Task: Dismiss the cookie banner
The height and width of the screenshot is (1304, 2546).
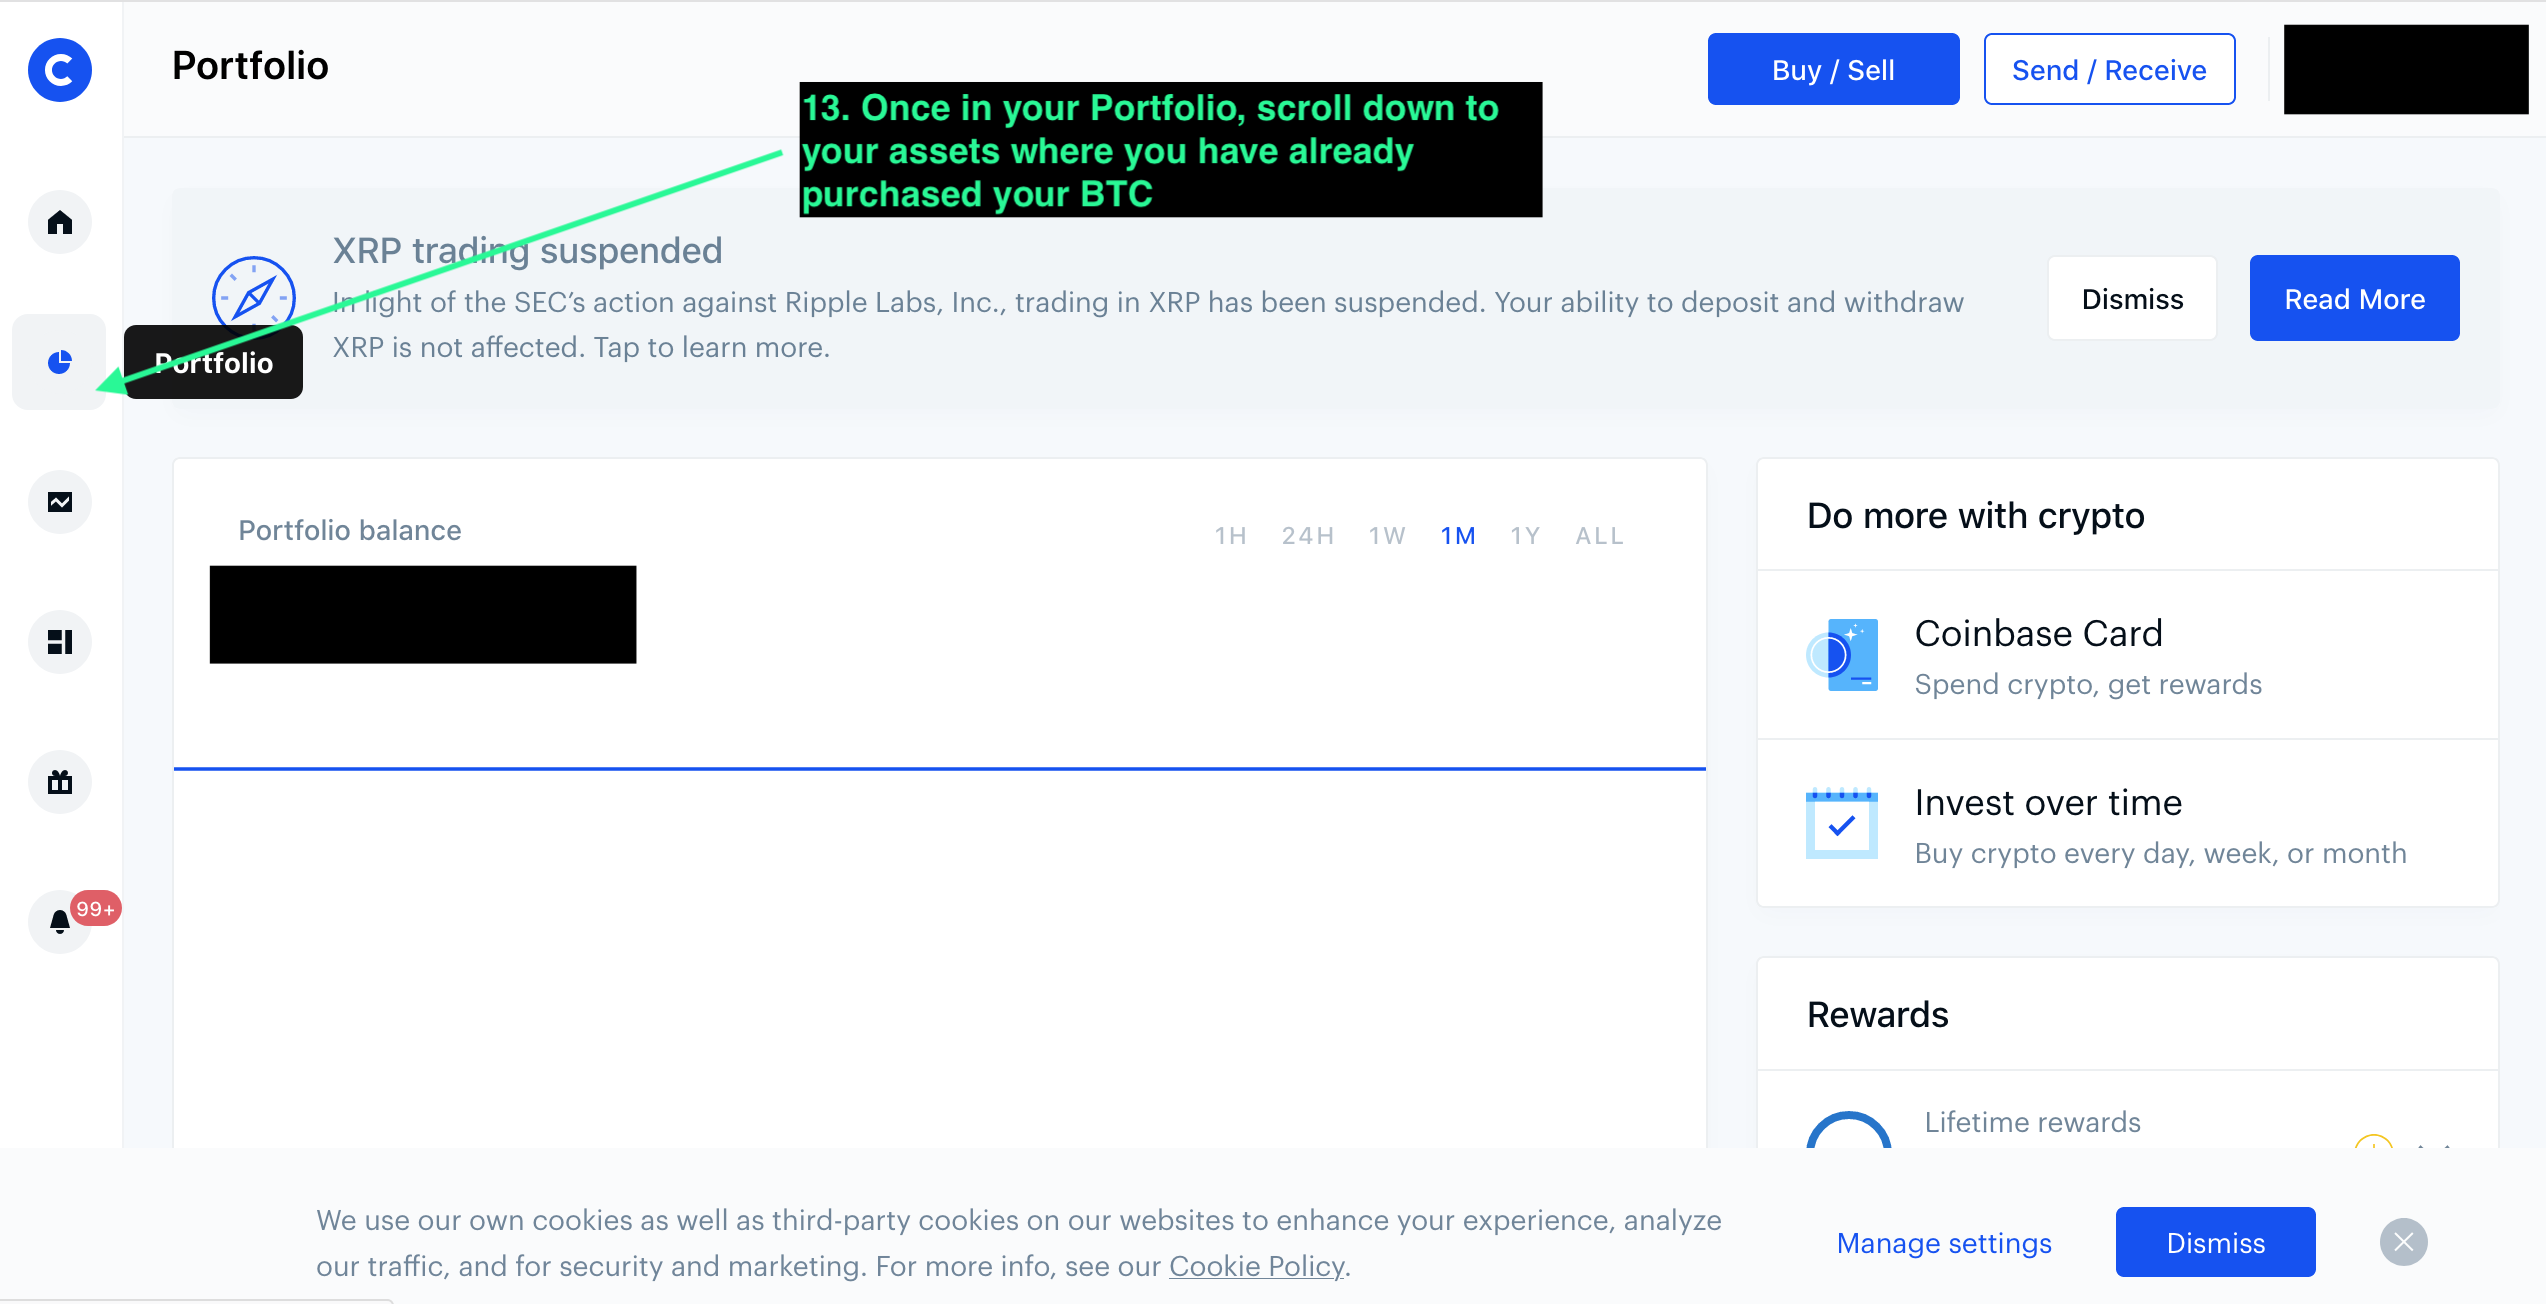Action: click(2215, 1242)
